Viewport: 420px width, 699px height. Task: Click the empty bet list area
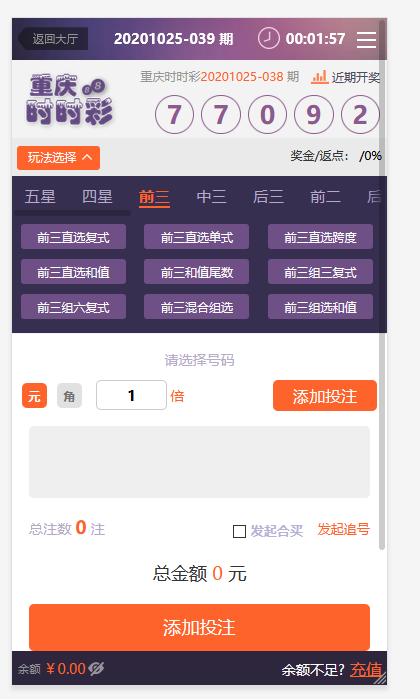point(199,462)
